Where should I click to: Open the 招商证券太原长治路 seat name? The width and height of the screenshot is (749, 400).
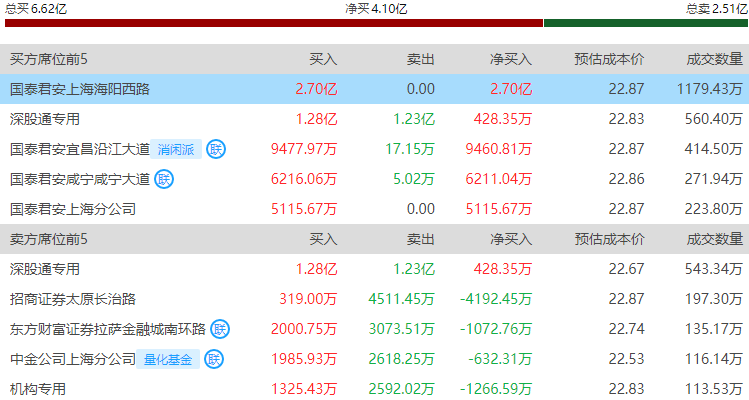coord(73,299)
